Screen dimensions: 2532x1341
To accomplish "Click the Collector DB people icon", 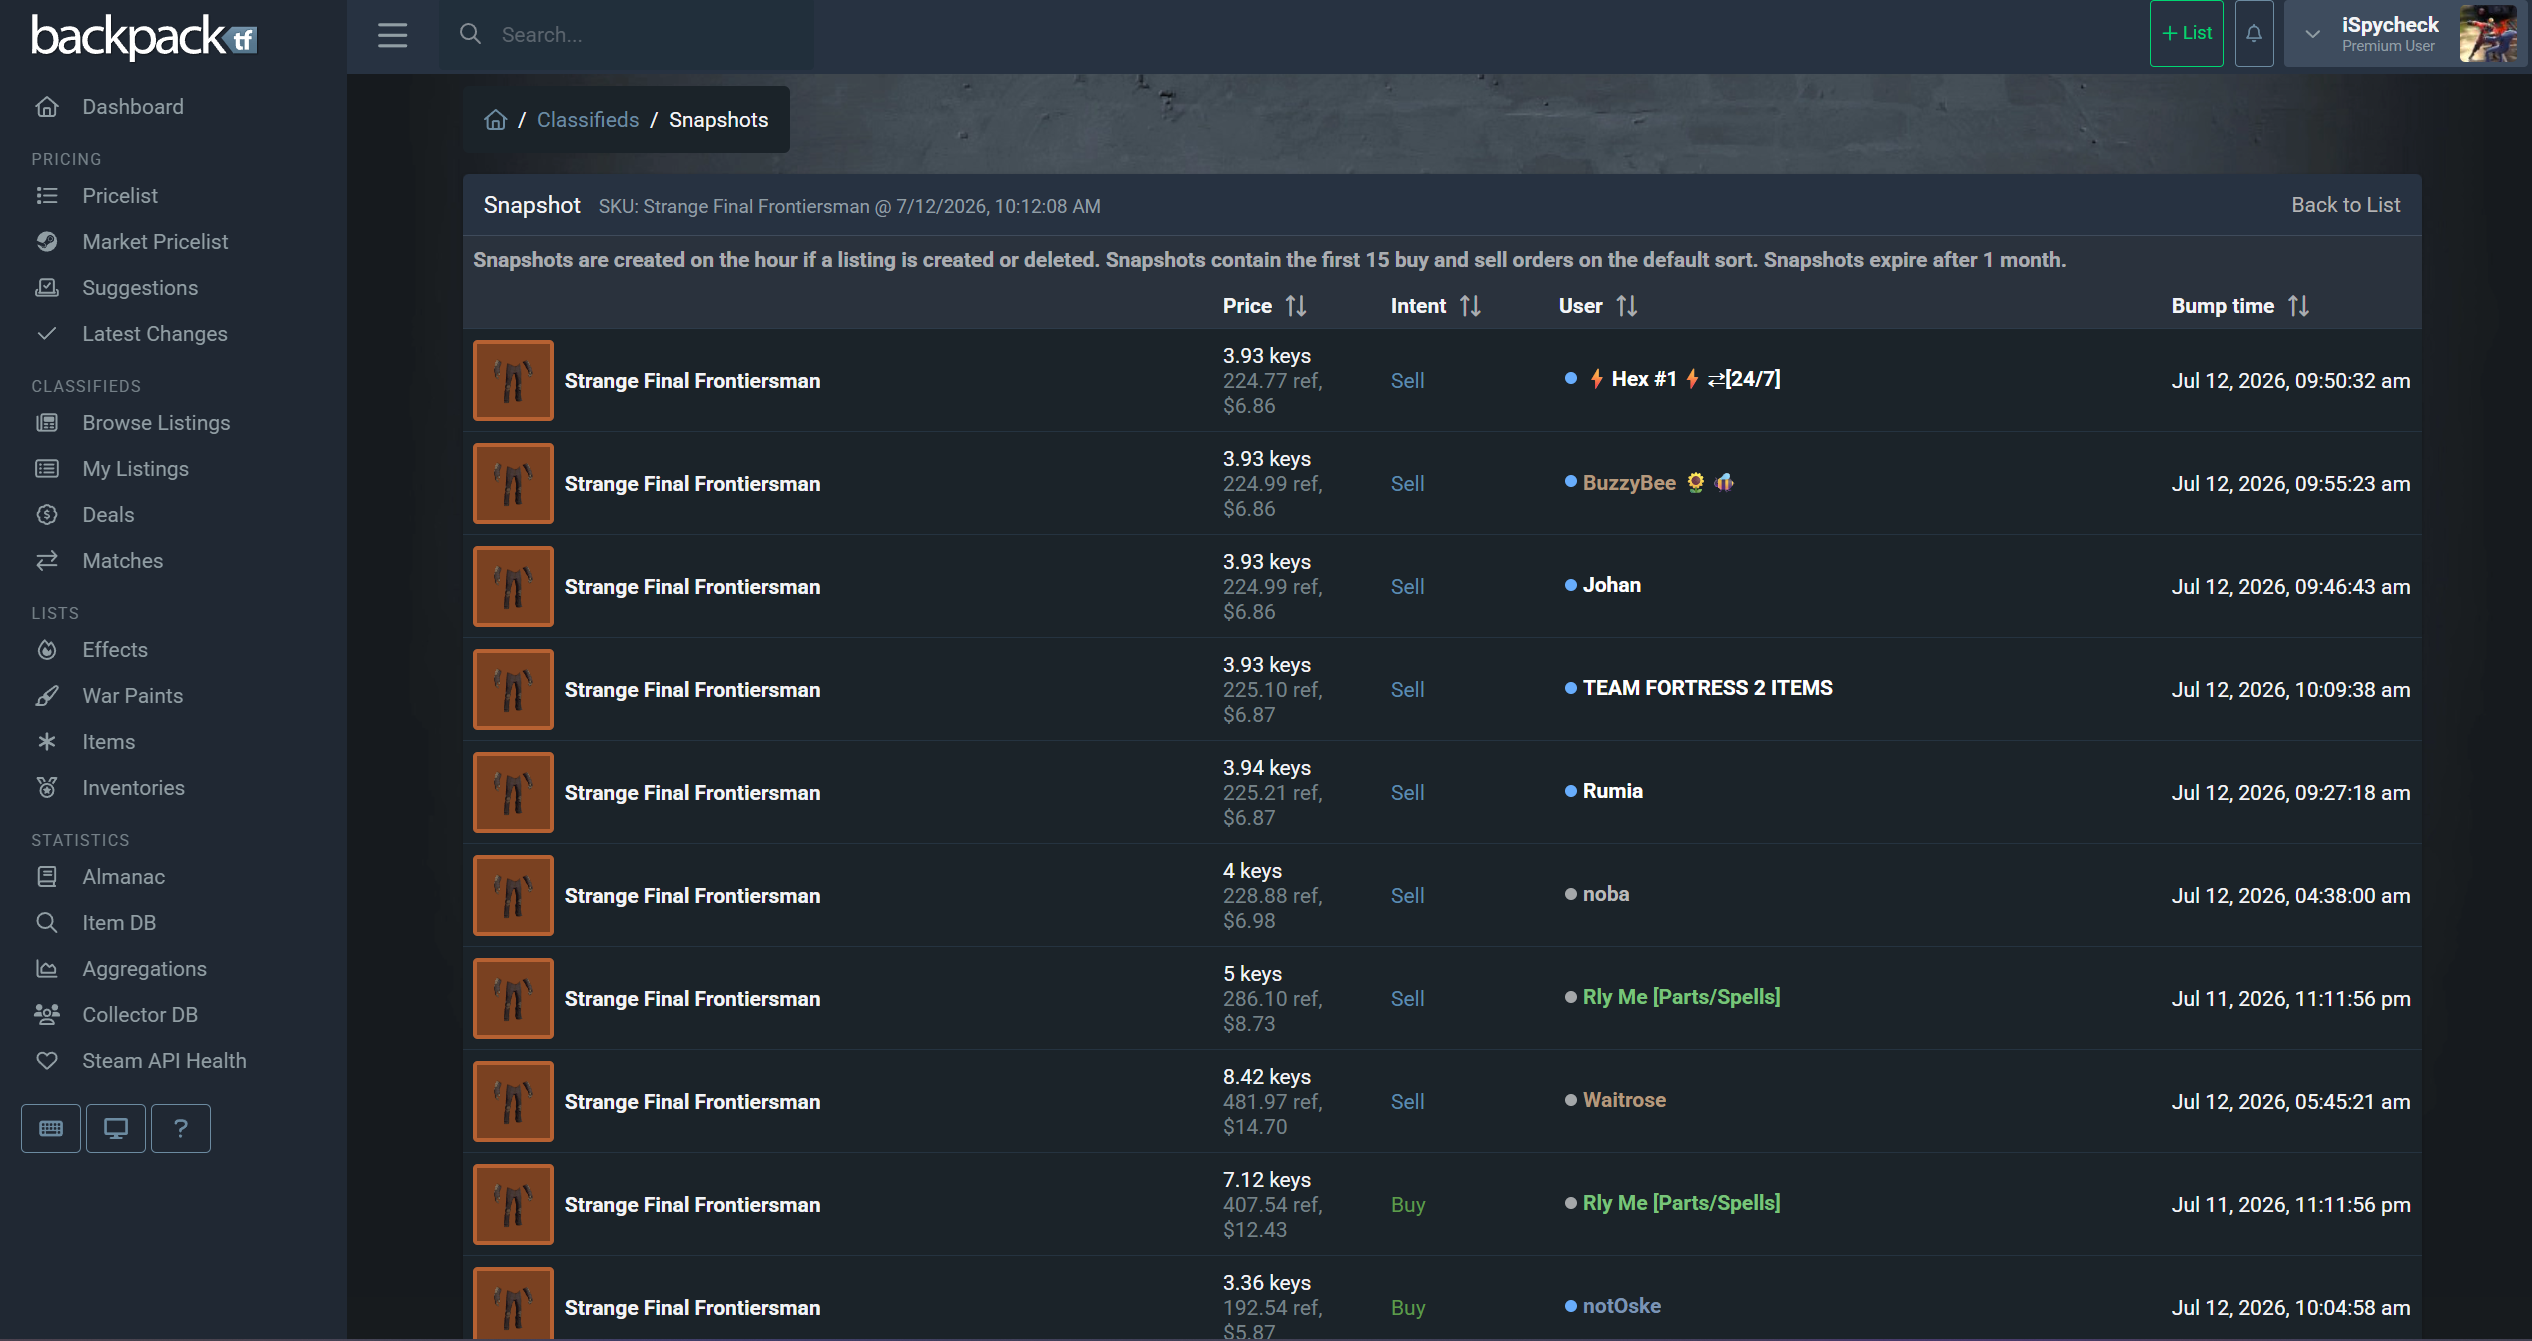I will click(x=47, y=1015).
